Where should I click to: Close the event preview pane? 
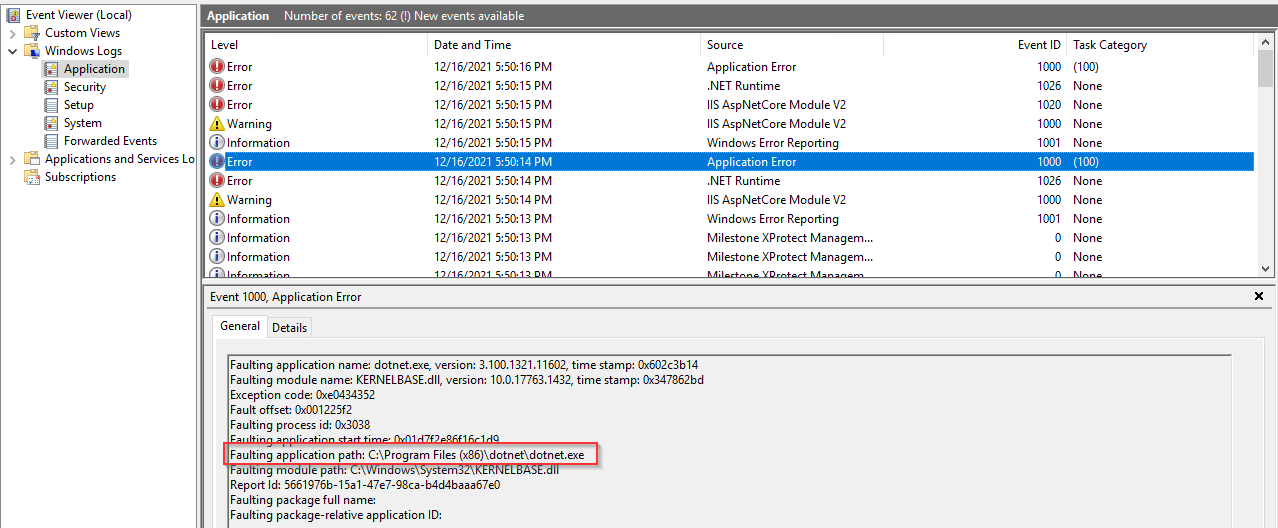1258,297
